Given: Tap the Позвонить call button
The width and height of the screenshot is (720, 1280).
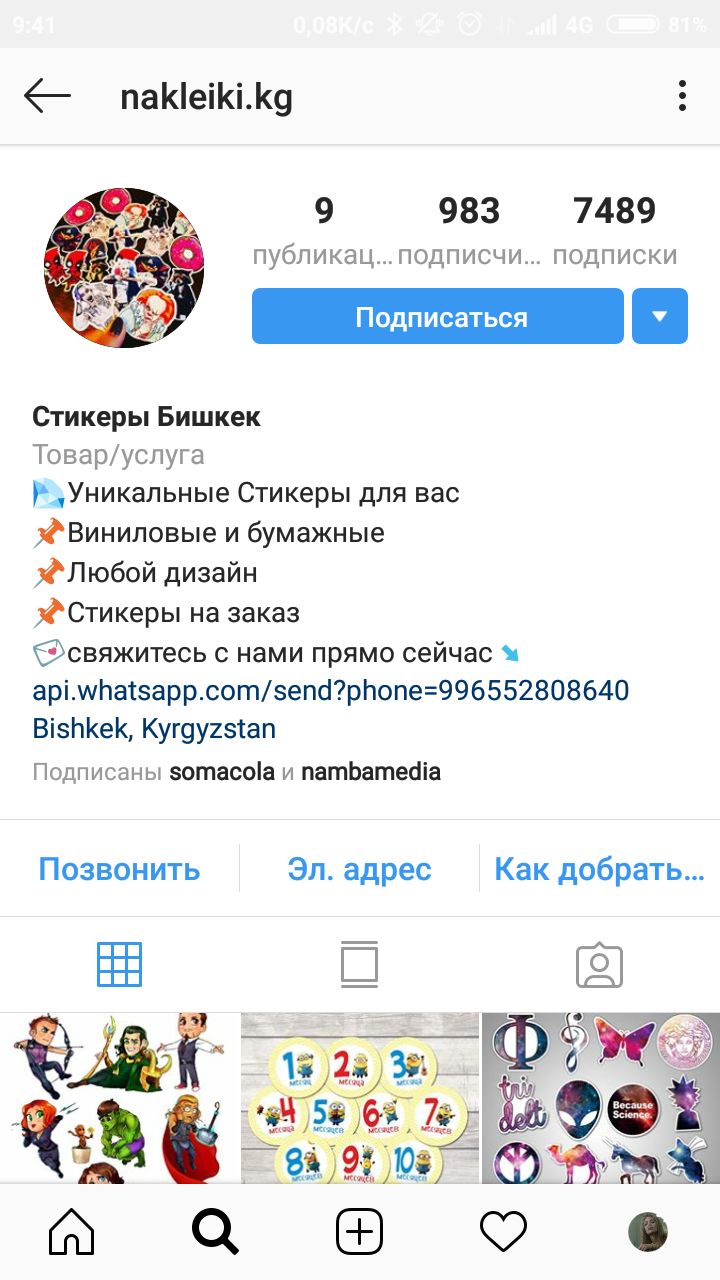Looking at the screenshot, I should tap(119, 869).
